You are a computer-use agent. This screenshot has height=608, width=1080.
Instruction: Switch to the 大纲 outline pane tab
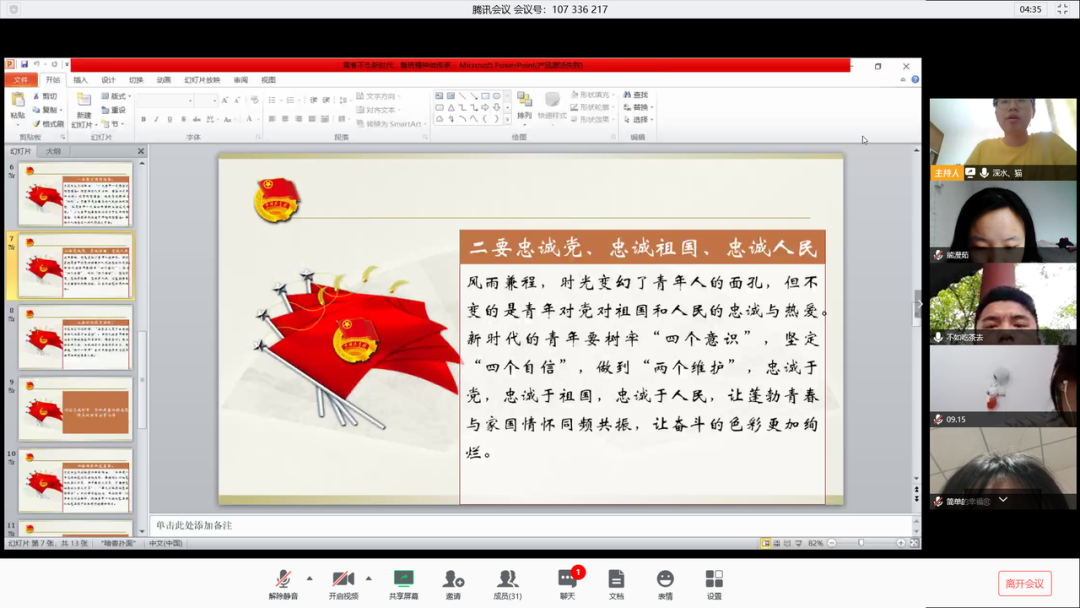[54, 152]
